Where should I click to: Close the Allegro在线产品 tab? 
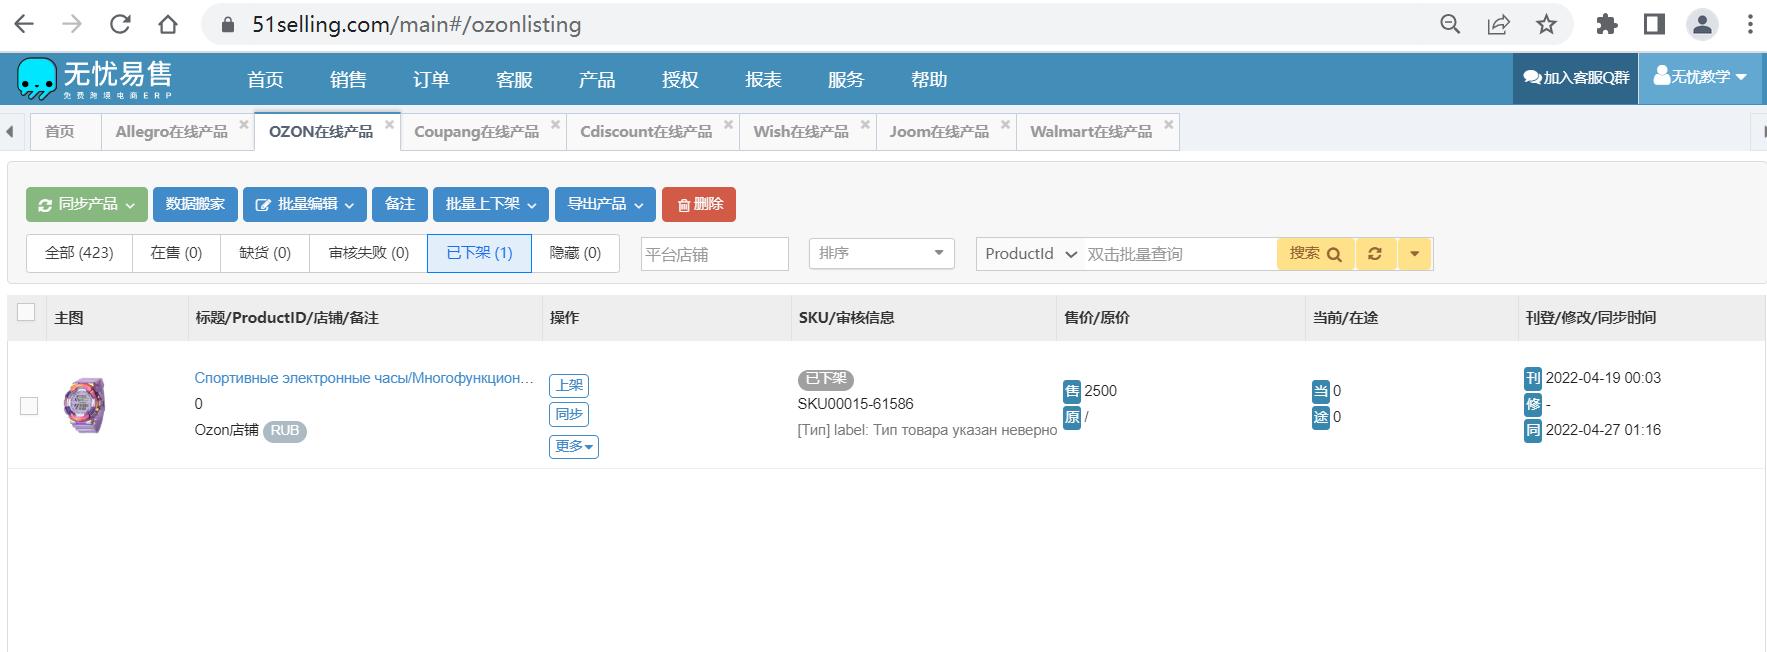point(243,124)
